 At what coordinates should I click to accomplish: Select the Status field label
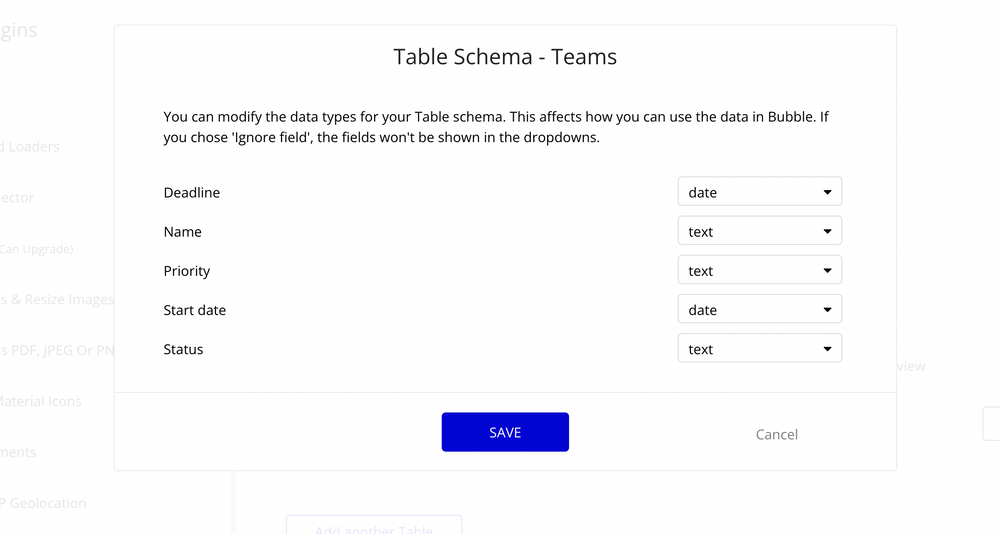(183, 350)
